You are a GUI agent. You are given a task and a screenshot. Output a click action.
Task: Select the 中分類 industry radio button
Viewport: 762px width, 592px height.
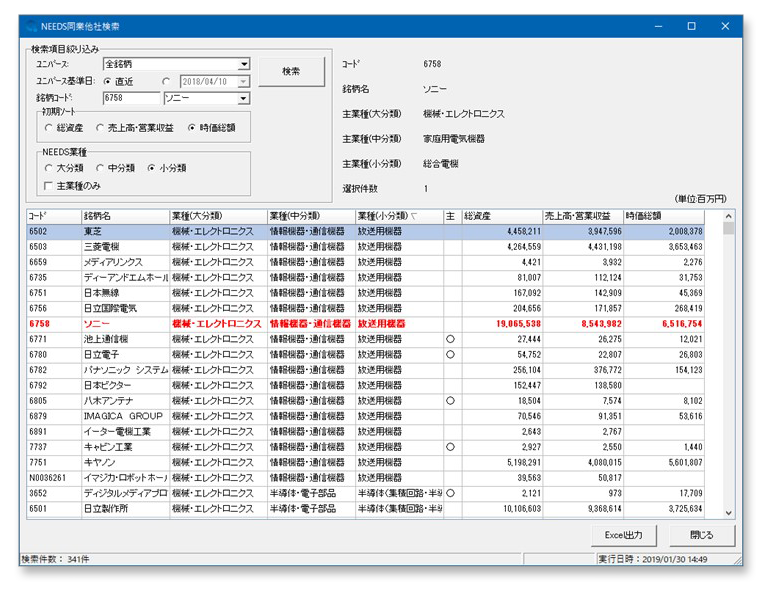tap(100, 168)
